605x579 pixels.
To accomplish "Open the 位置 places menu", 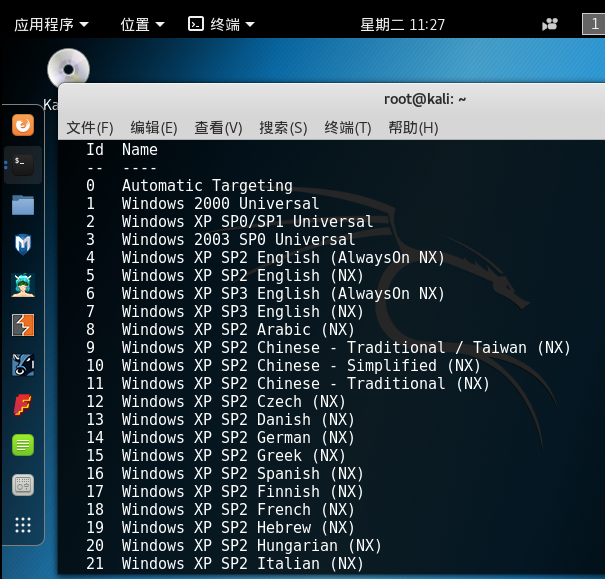I will (x=142, y=24).
